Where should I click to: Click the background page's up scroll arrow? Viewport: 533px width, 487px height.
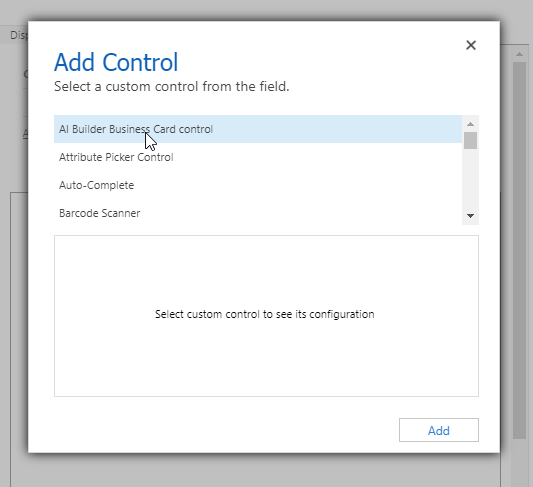[519, 54]
